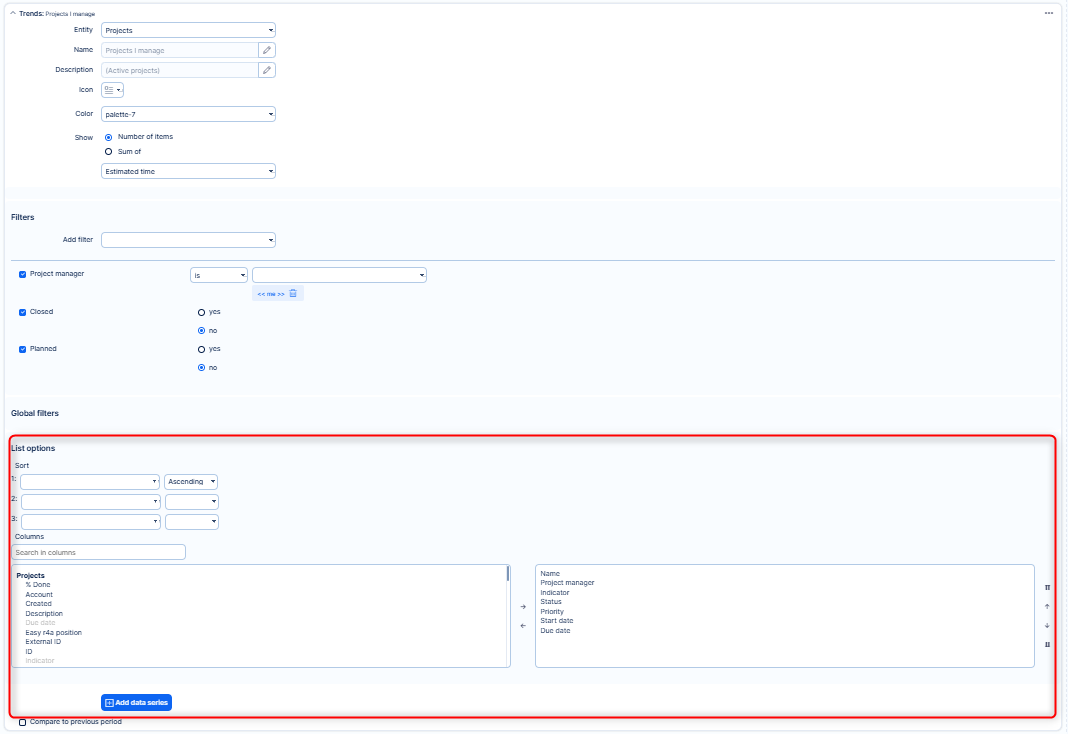Open the Entity dropdown showing Projects
The height and width of the screenshot is (734, 1068).
click(188, 31)
